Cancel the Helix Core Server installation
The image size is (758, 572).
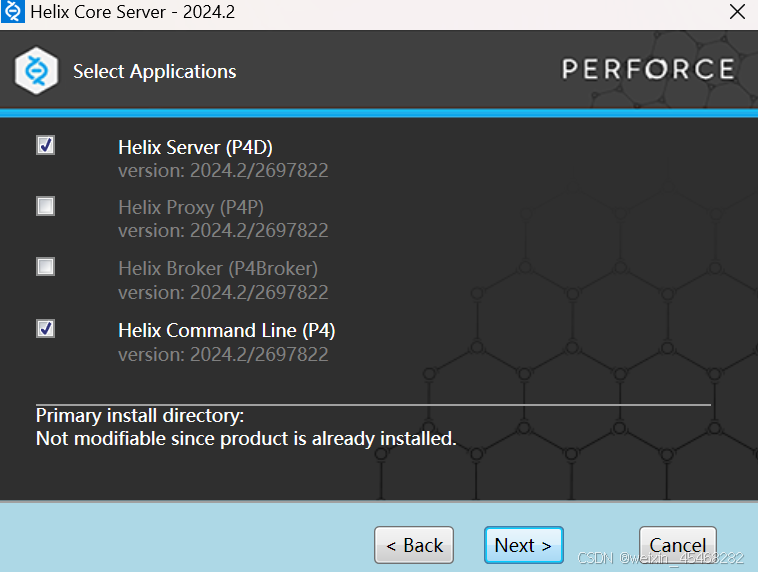(x=677, y=545)
